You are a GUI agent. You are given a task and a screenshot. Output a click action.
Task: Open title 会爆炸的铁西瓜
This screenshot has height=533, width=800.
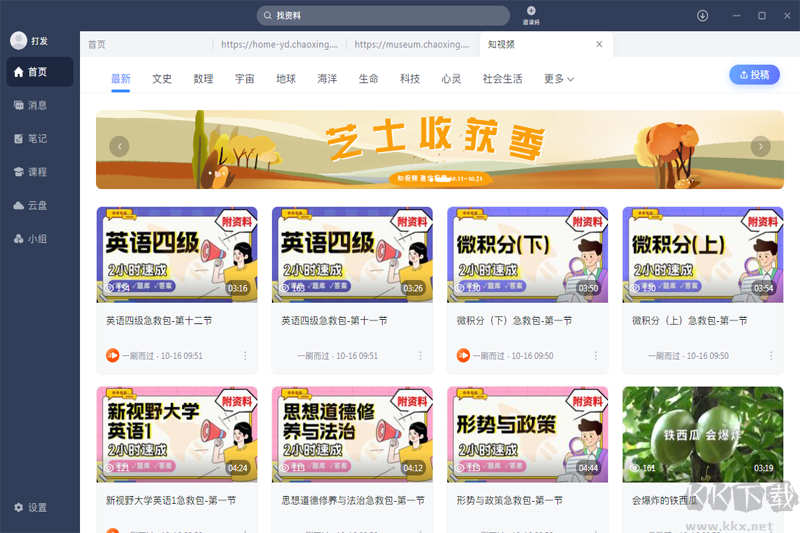665,500
